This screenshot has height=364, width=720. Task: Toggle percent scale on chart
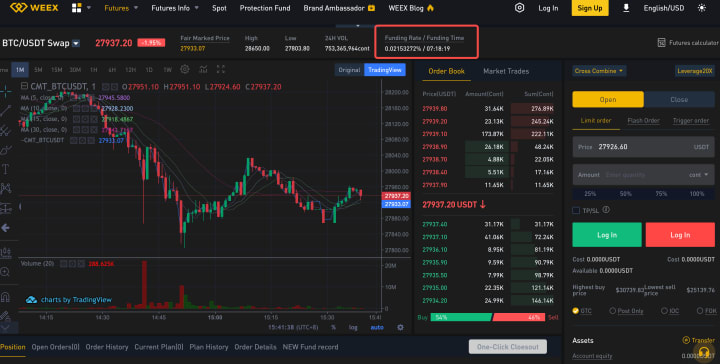[x=333, y=327]
